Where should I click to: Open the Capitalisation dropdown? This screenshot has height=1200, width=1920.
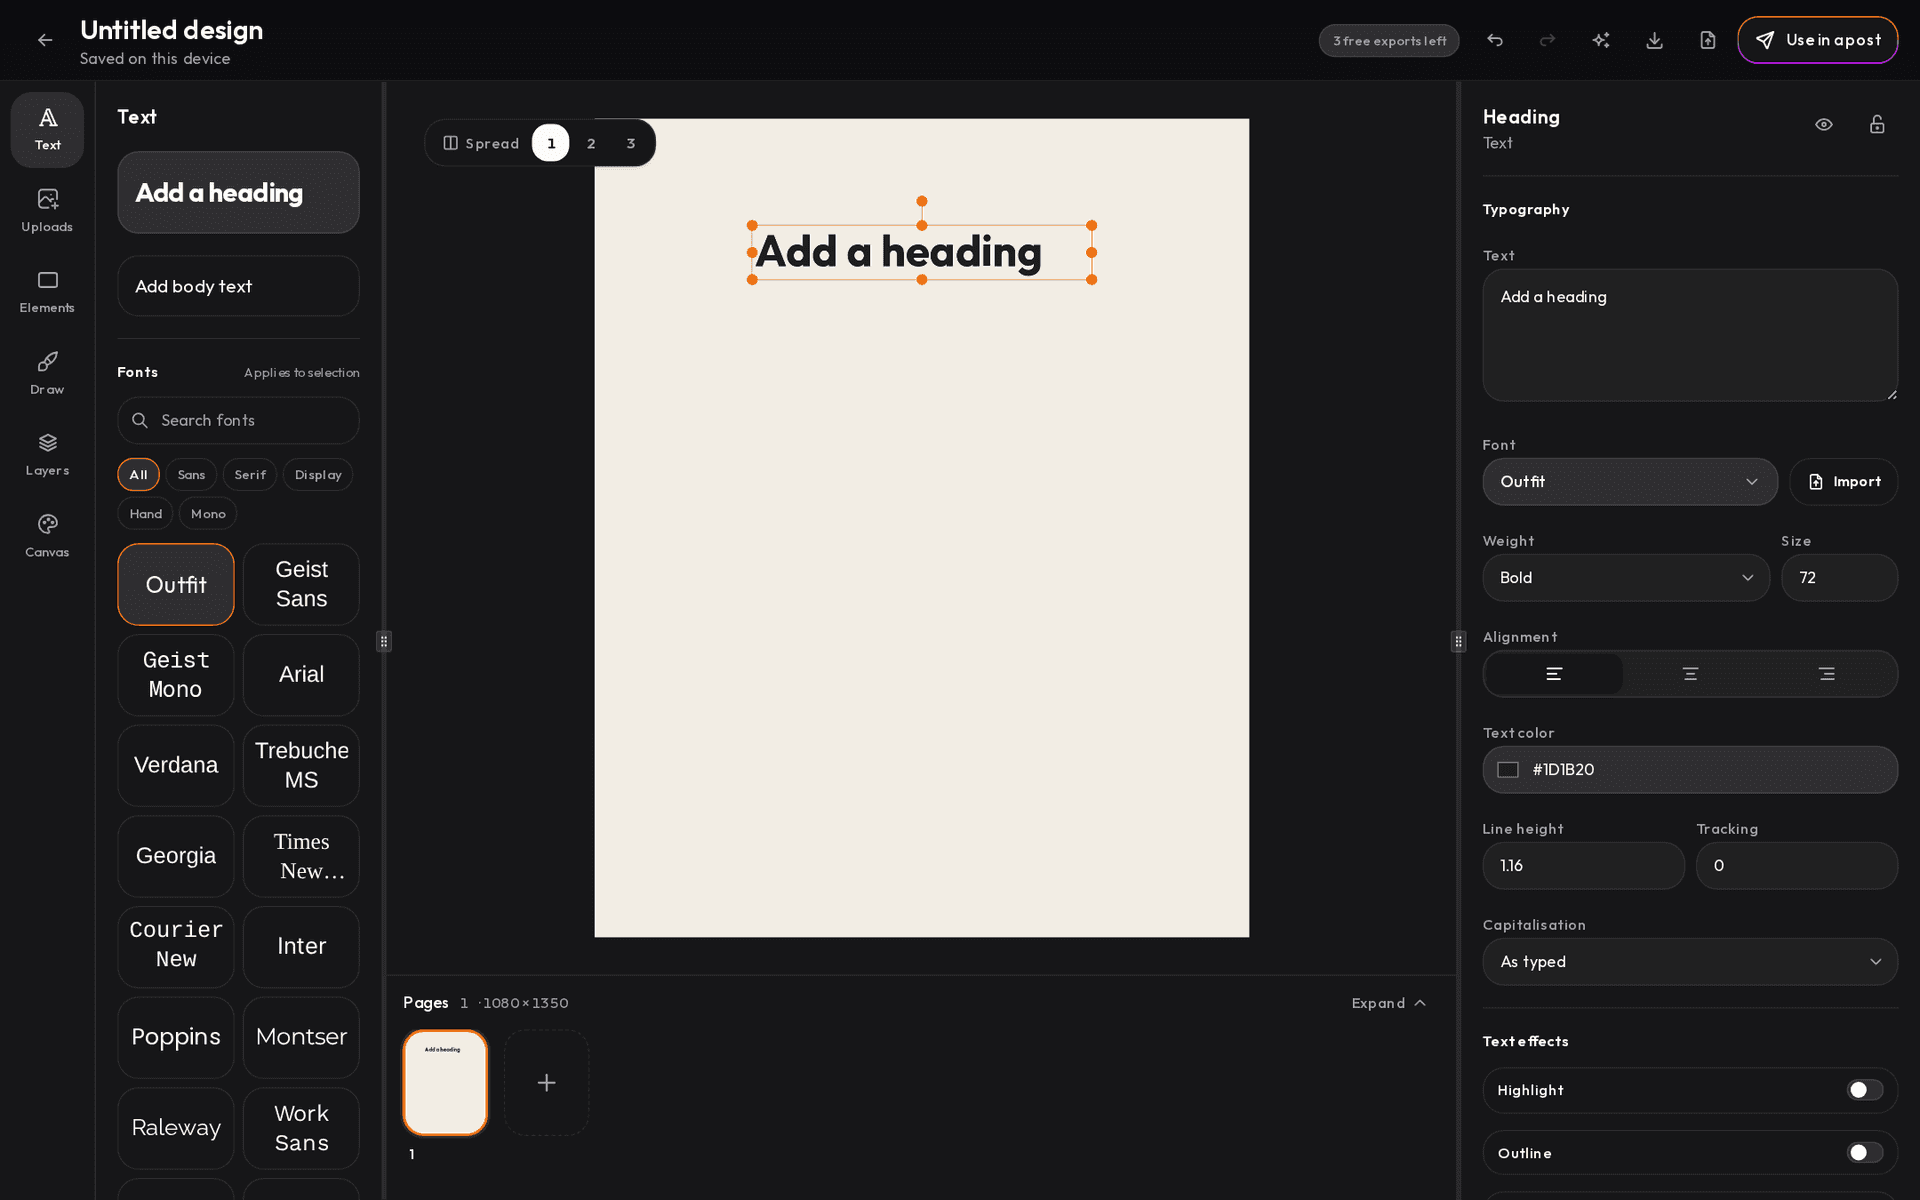pos(1690,962)
